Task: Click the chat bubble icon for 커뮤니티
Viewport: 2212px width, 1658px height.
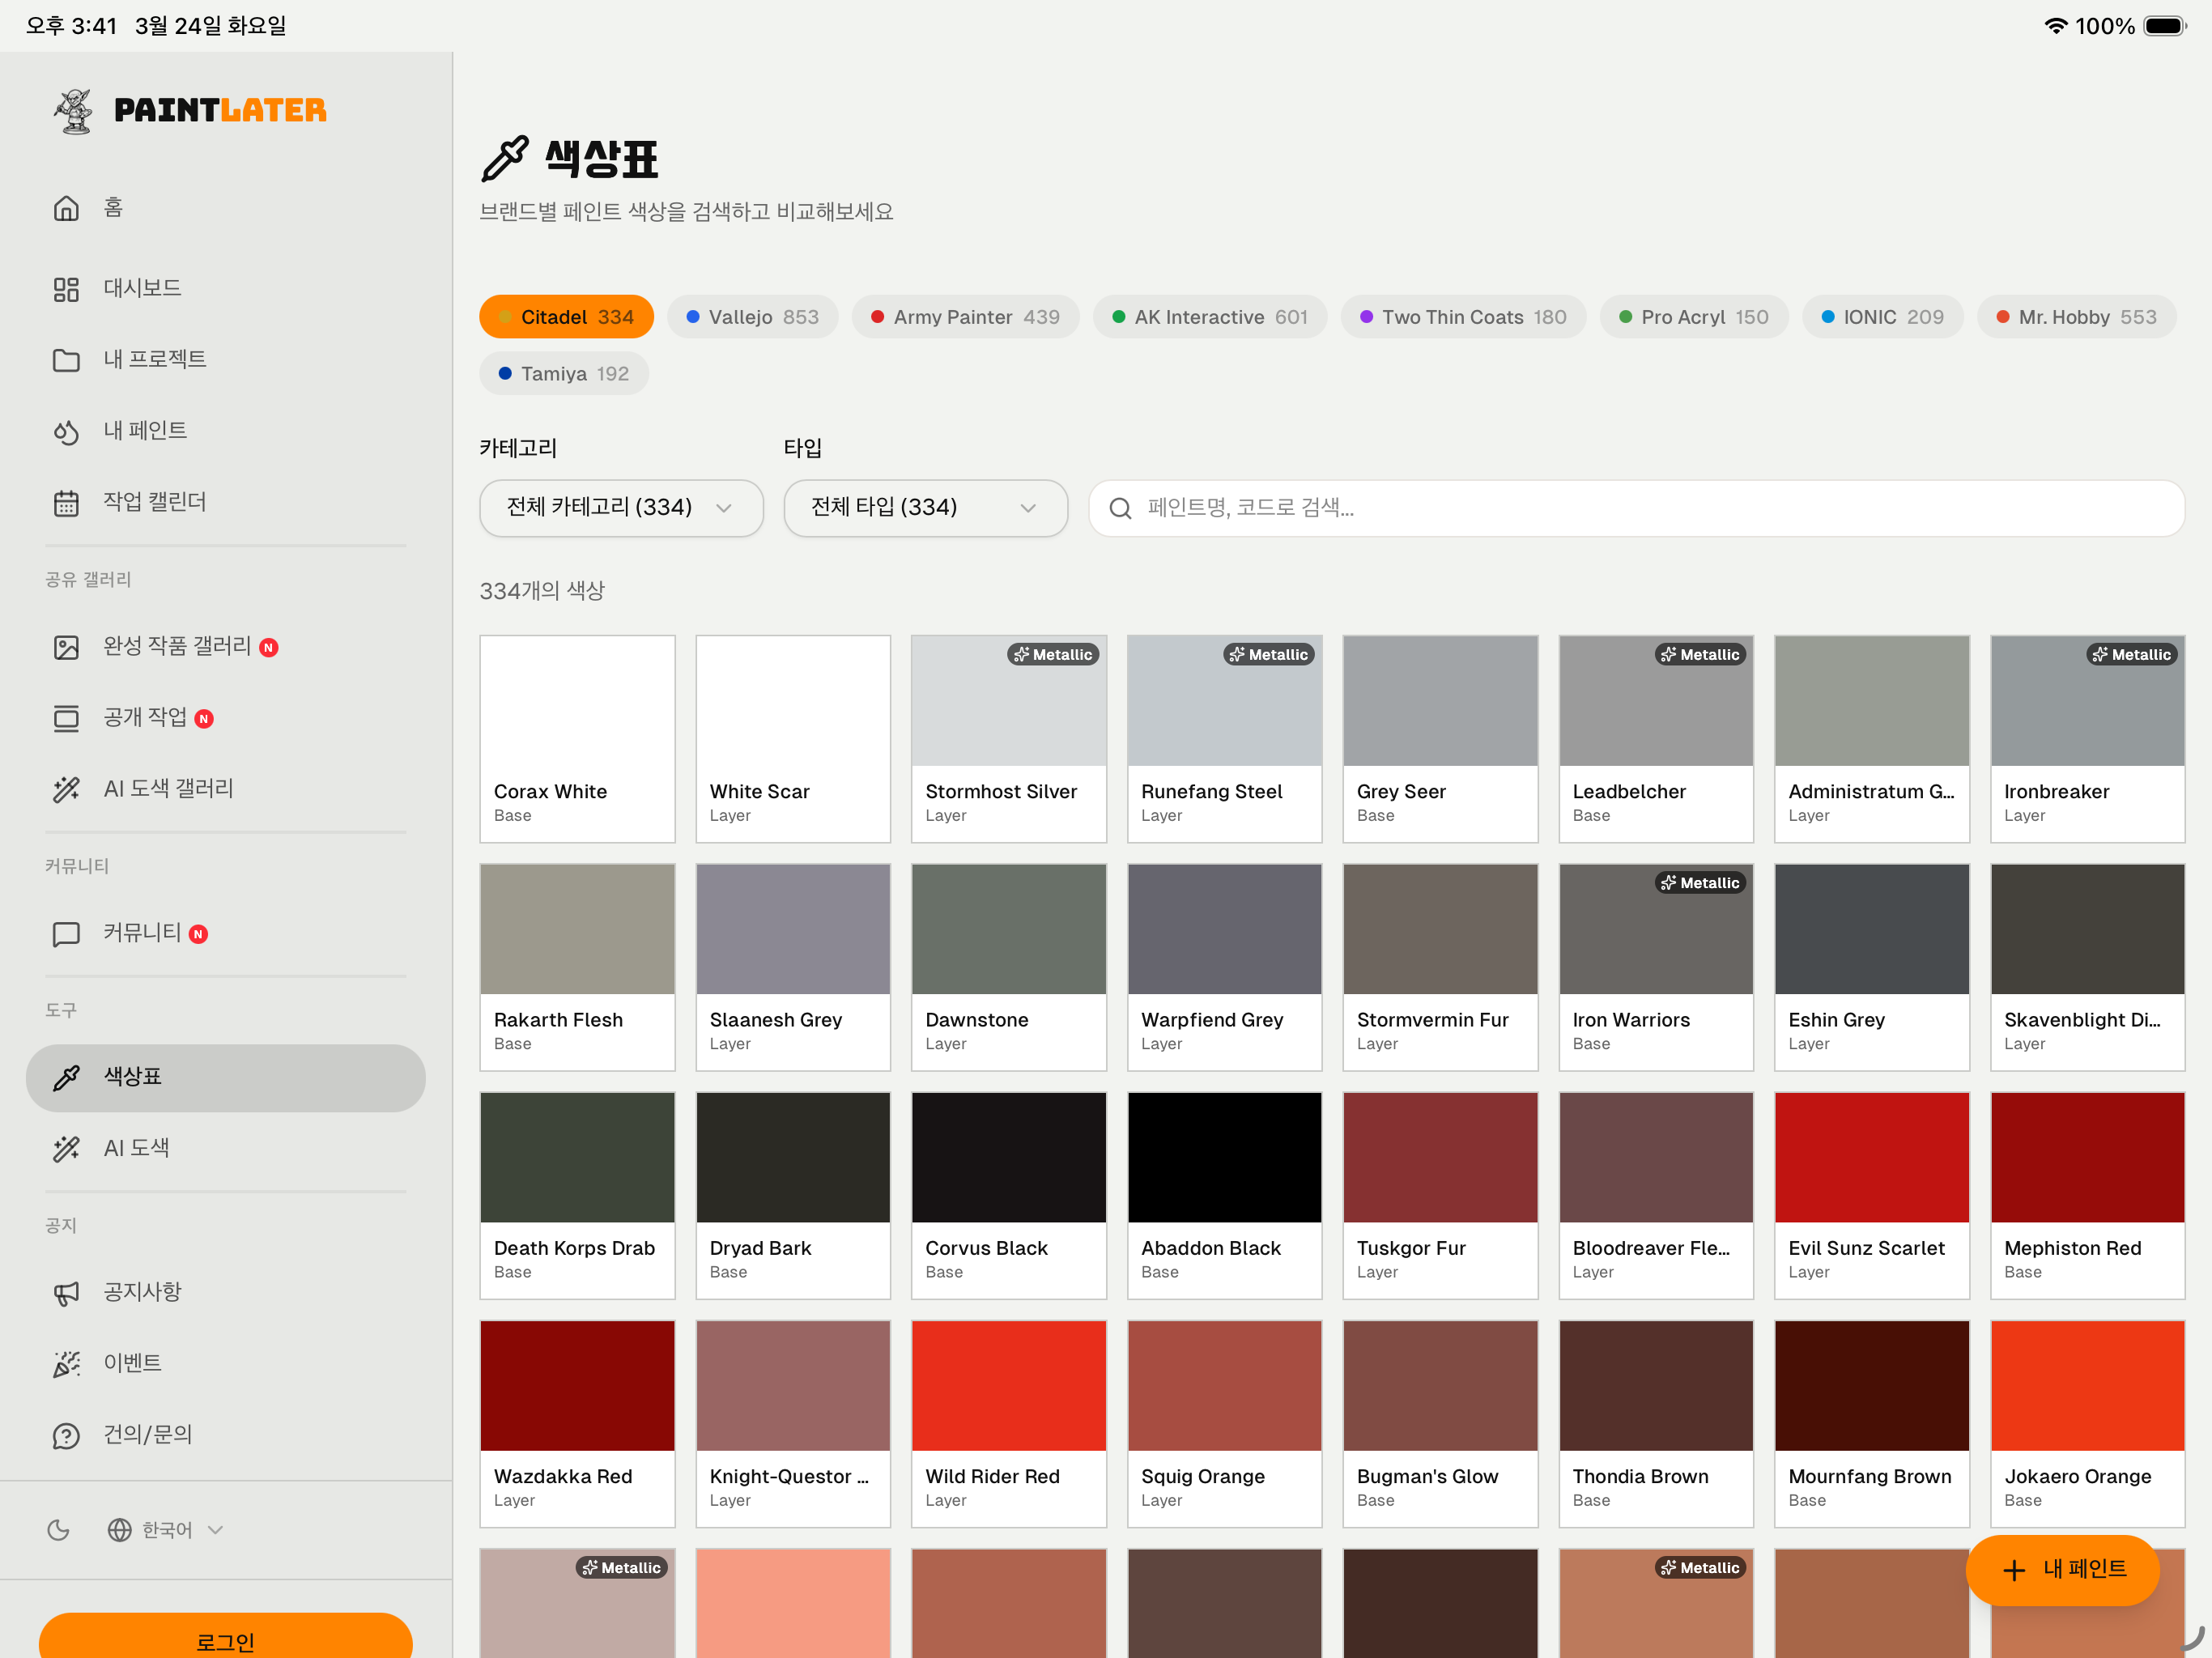Action: [66, 934]
